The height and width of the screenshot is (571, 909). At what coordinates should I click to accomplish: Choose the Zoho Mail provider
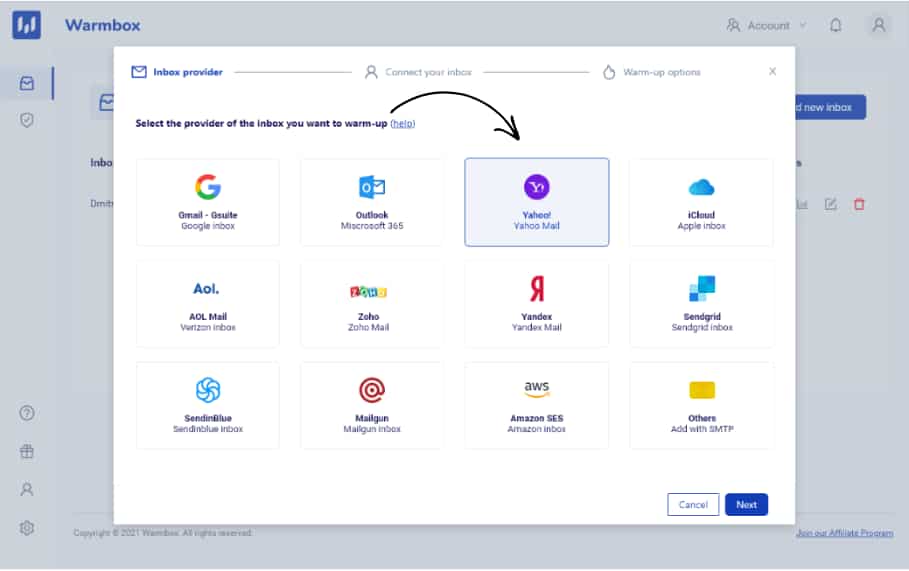click(372, 304)
